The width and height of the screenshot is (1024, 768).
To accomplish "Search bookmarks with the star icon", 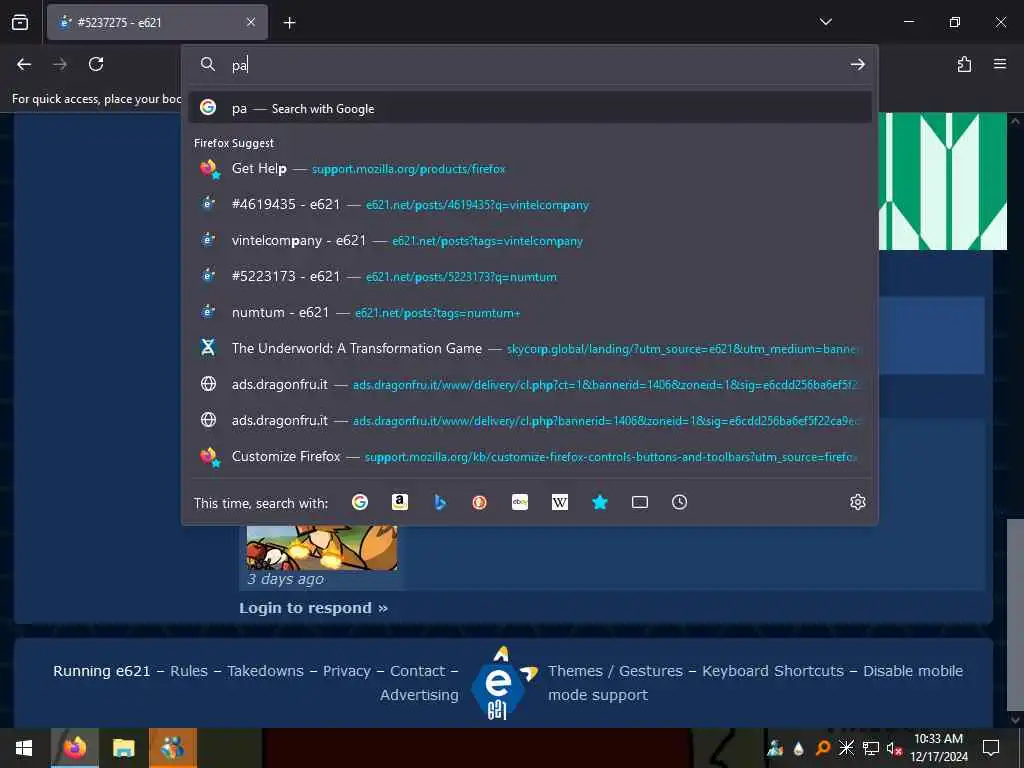I will 600,502.
